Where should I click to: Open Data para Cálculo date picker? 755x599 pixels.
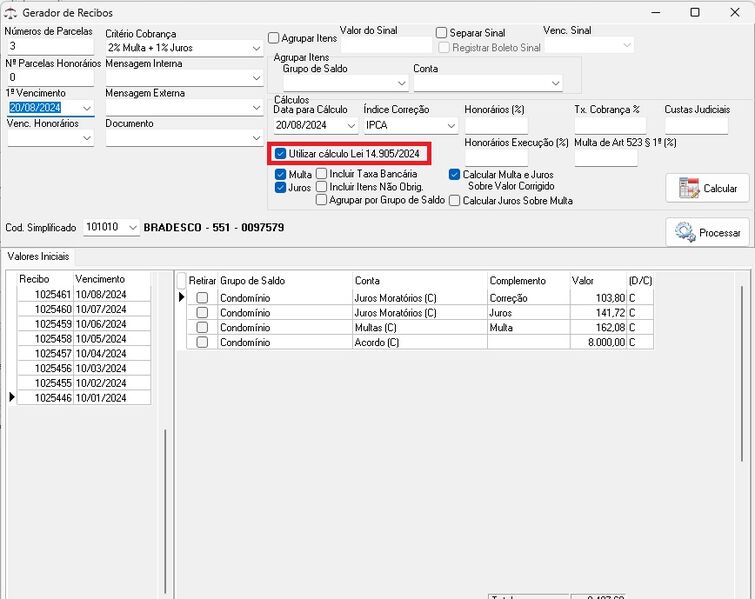coord(350,126)
